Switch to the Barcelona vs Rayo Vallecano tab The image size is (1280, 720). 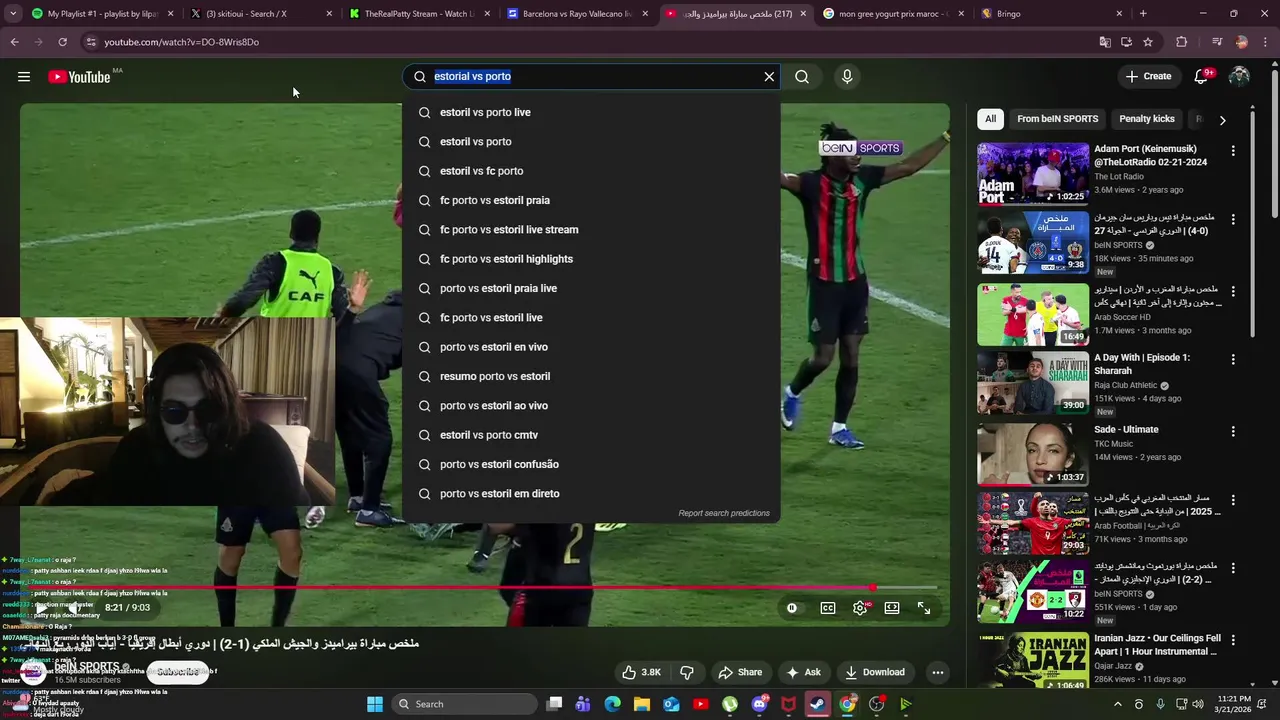(x=577, y=14)
